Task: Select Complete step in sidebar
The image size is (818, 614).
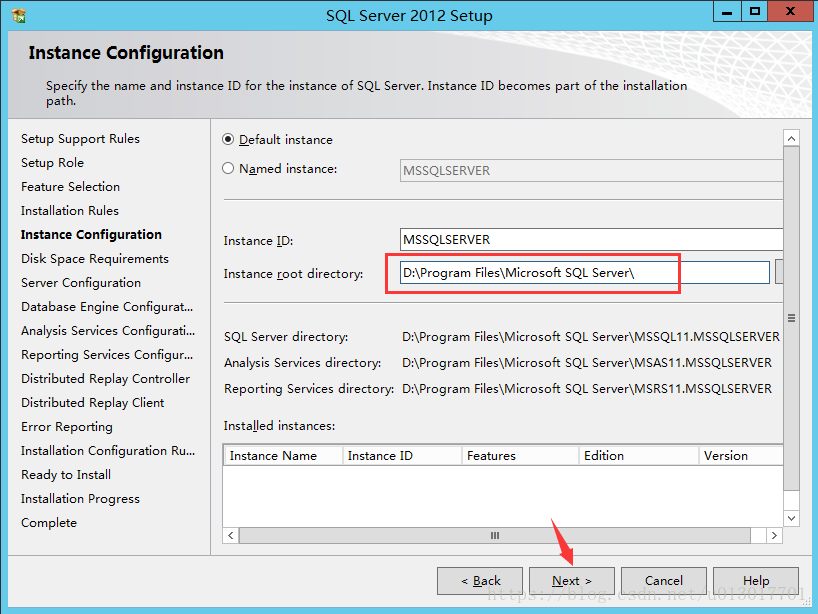Action: [49, 523]
